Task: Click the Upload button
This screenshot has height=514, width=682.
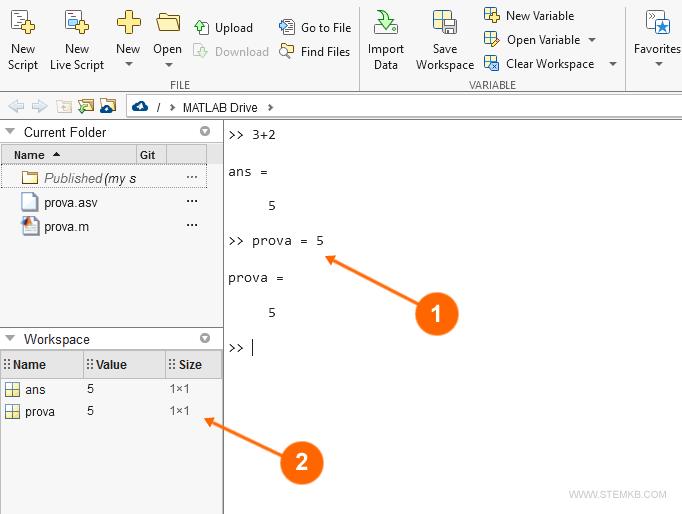Action: pos(224,28)
